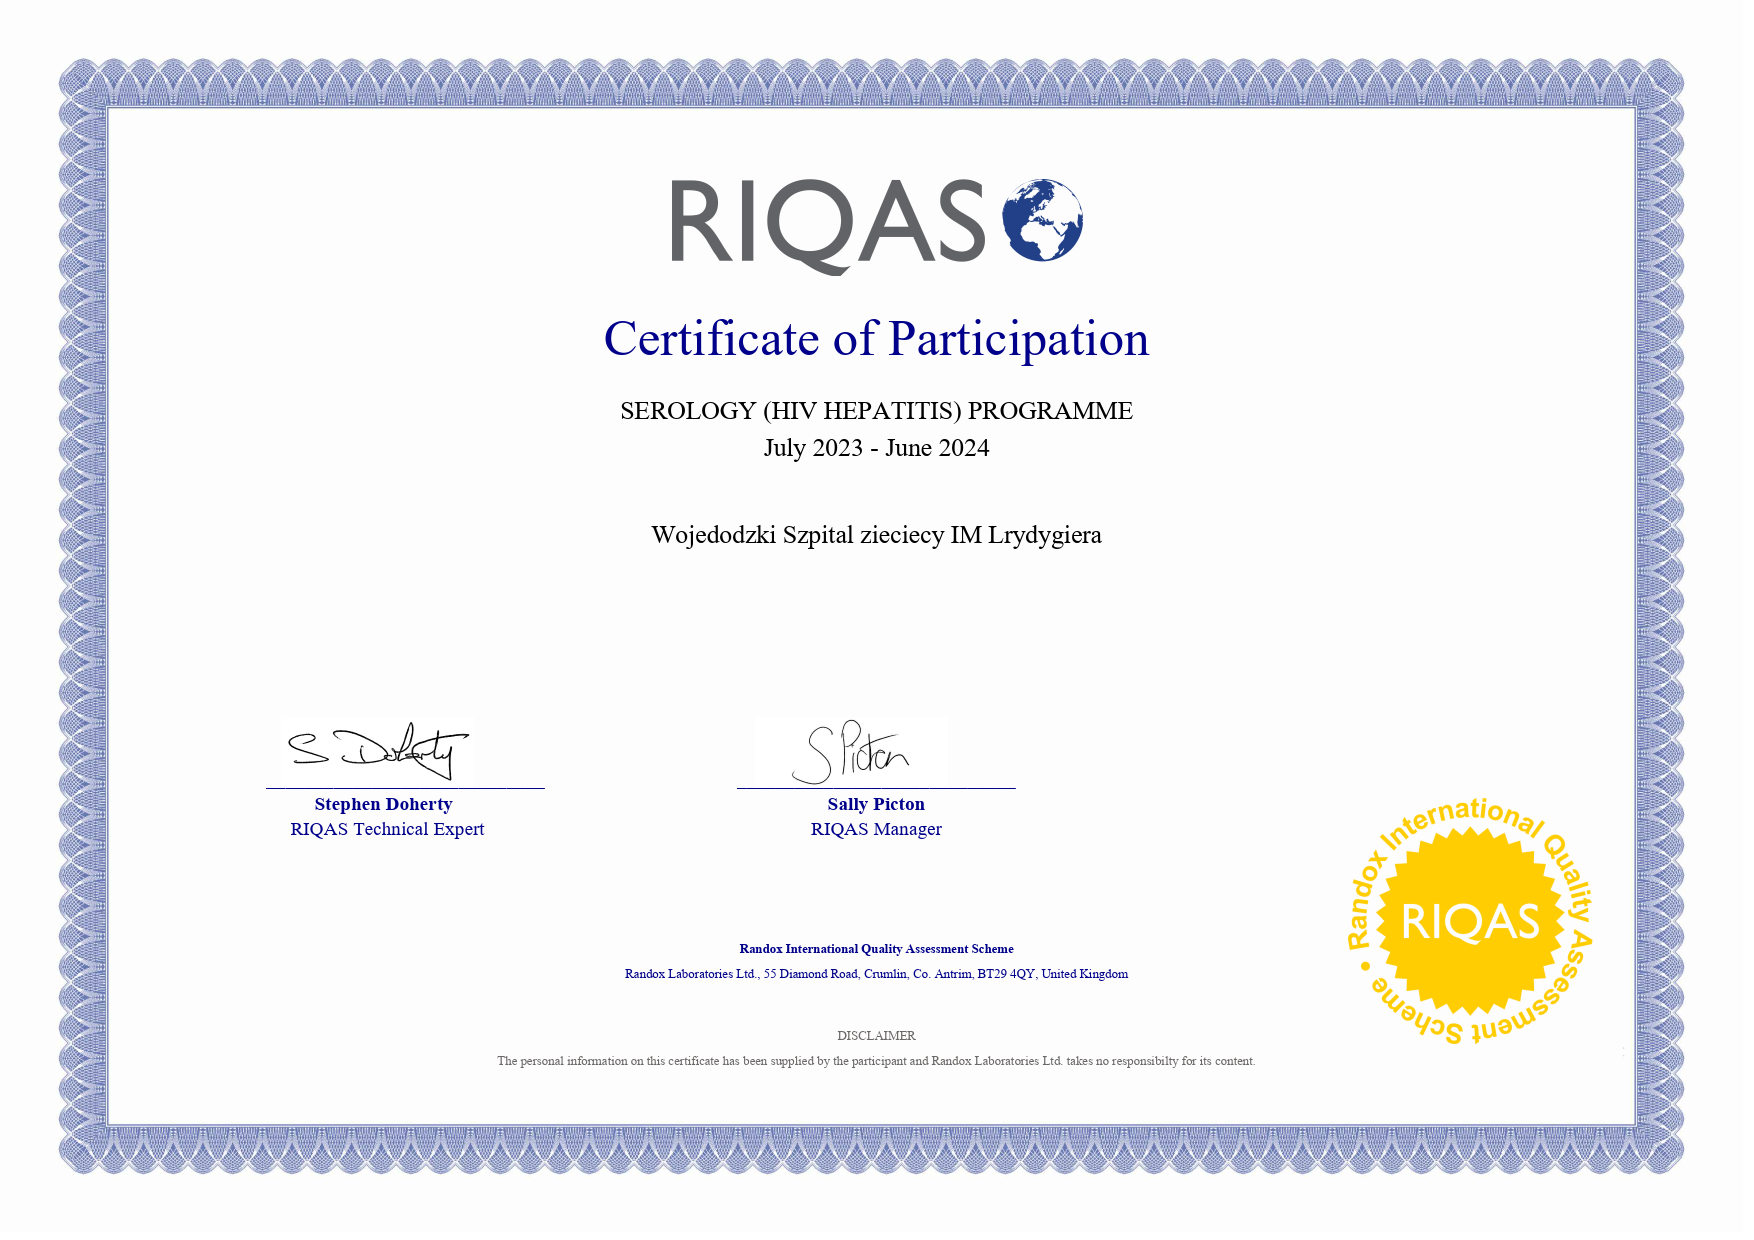Click the yellow RIQAS seal badge
This screenshot has height=1240, width=1754.
pos(1469,921)
